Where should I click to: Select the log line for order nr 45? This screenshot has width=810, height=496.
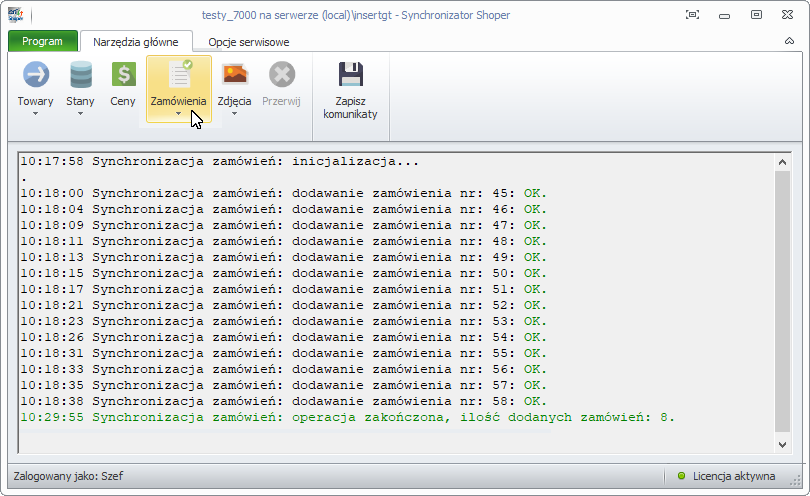pos(283,194)
